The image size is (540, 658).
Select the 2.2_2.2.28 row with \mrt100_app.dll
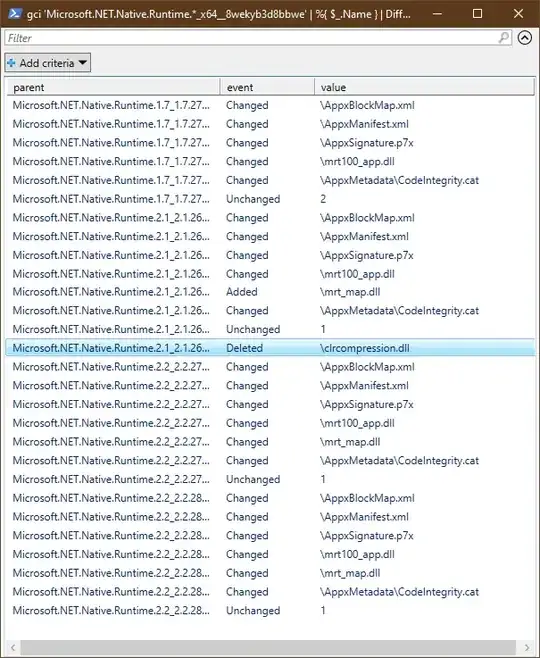pos(270,554)
